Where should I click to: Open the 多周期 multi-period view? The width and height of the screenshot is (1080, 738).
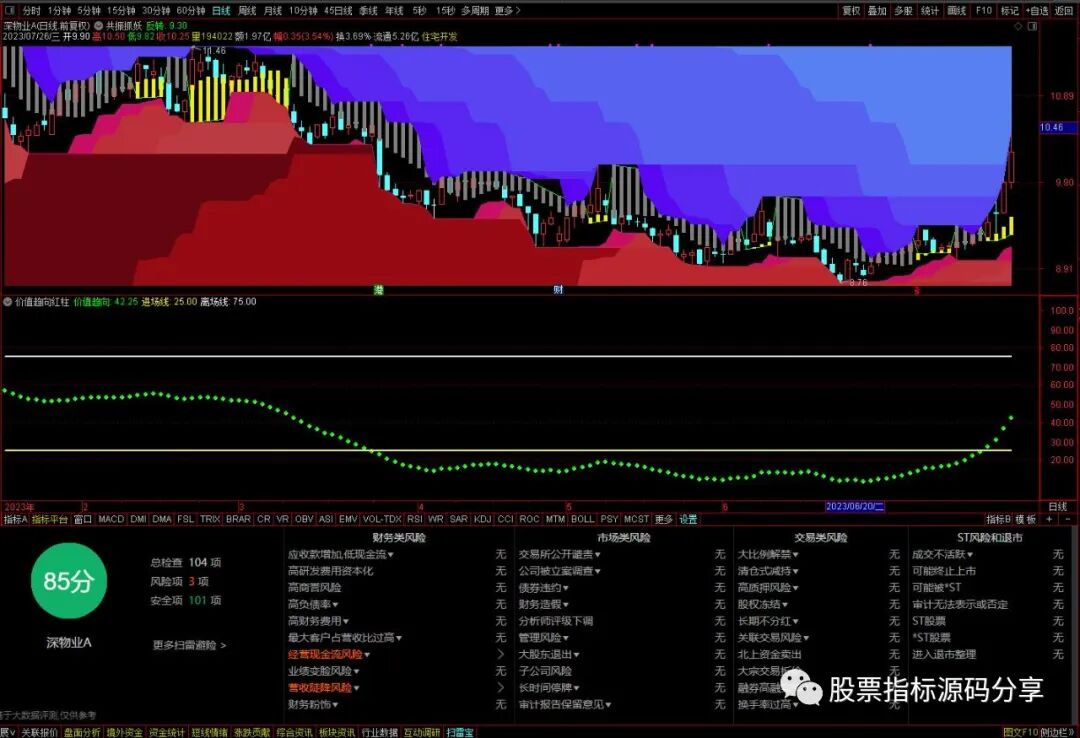475,10
